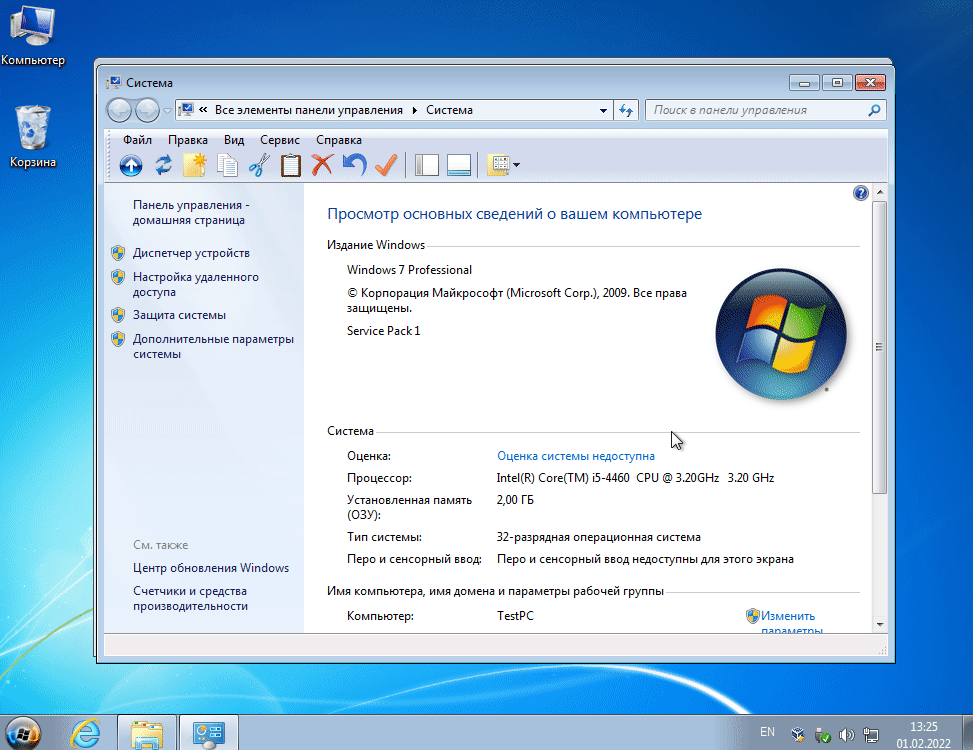Open Панель управления домашняя страница link
The width and height of the screenshot is (973, 750).
tap(191, 212)
